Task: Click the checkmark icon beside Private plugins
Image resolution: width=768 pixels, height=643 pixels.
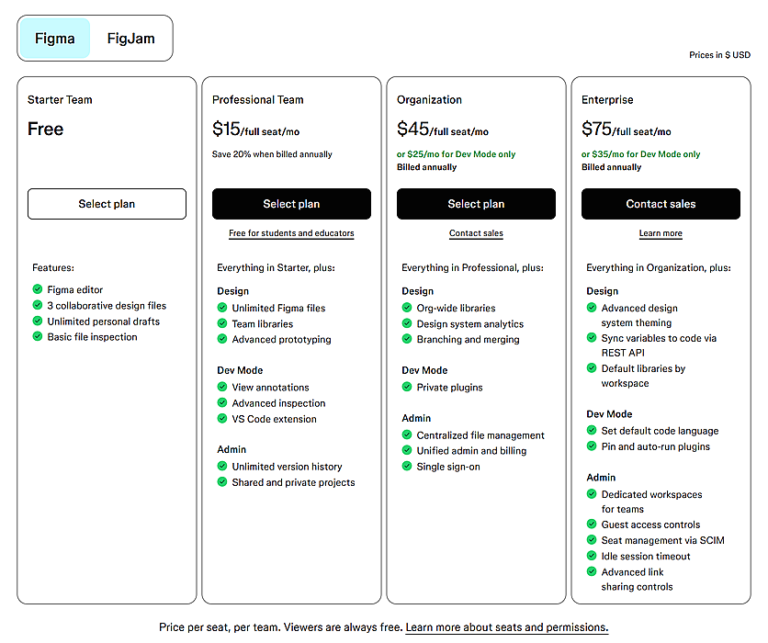Action: pyautogui.click(x=408, y=387)
